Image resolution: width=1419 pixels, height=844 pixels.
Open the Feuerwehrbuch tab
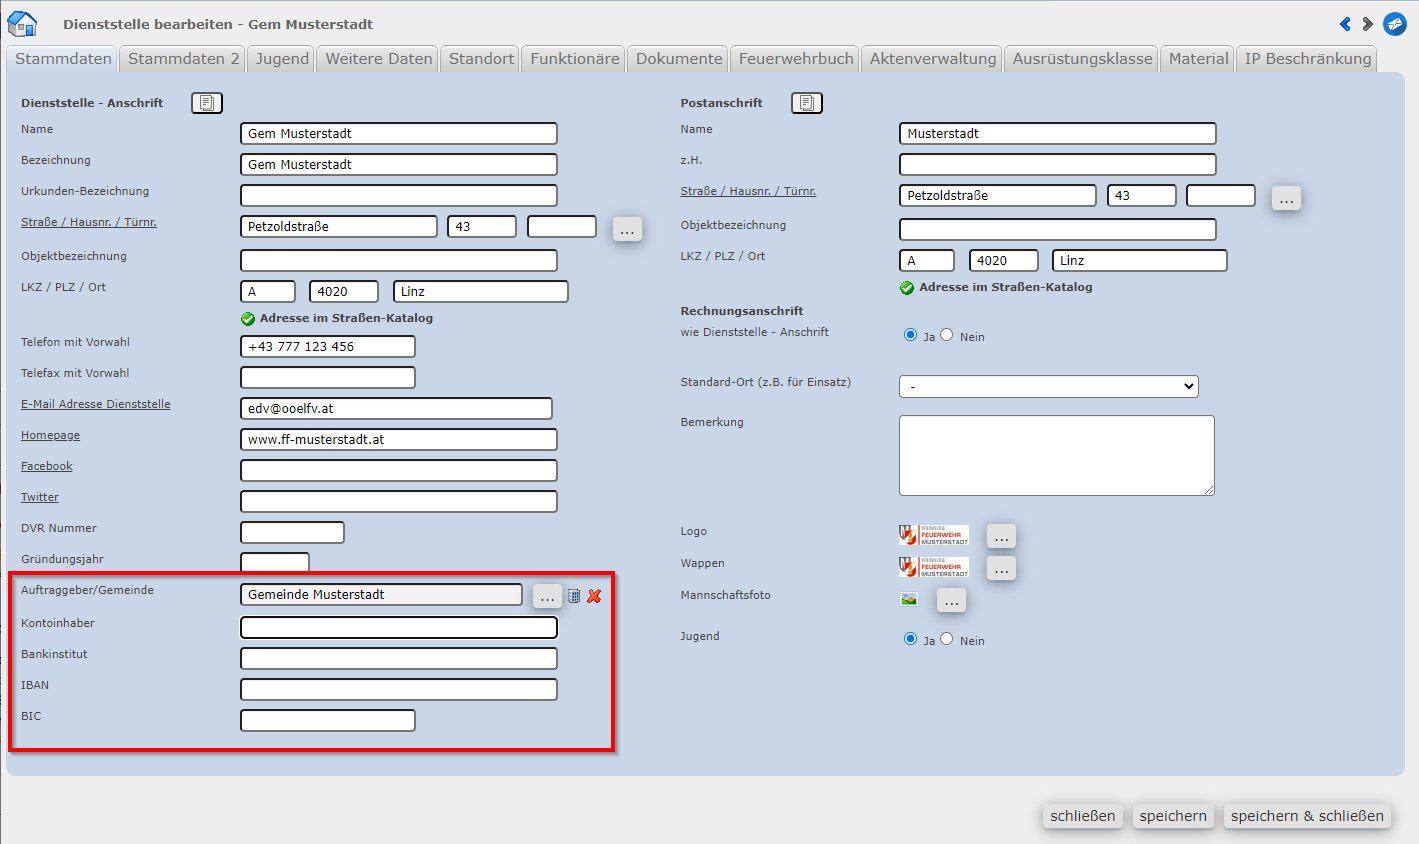point(796,59)
